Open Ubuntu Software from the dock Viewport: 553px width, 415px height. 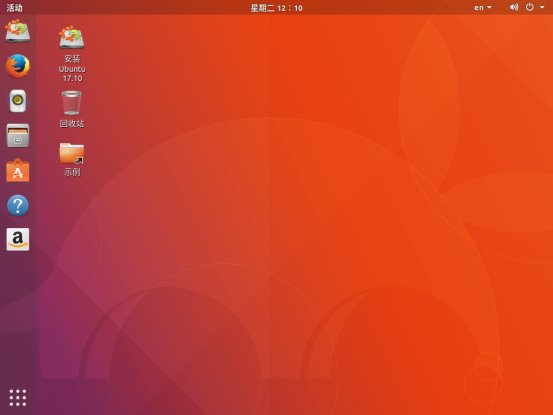18,171
